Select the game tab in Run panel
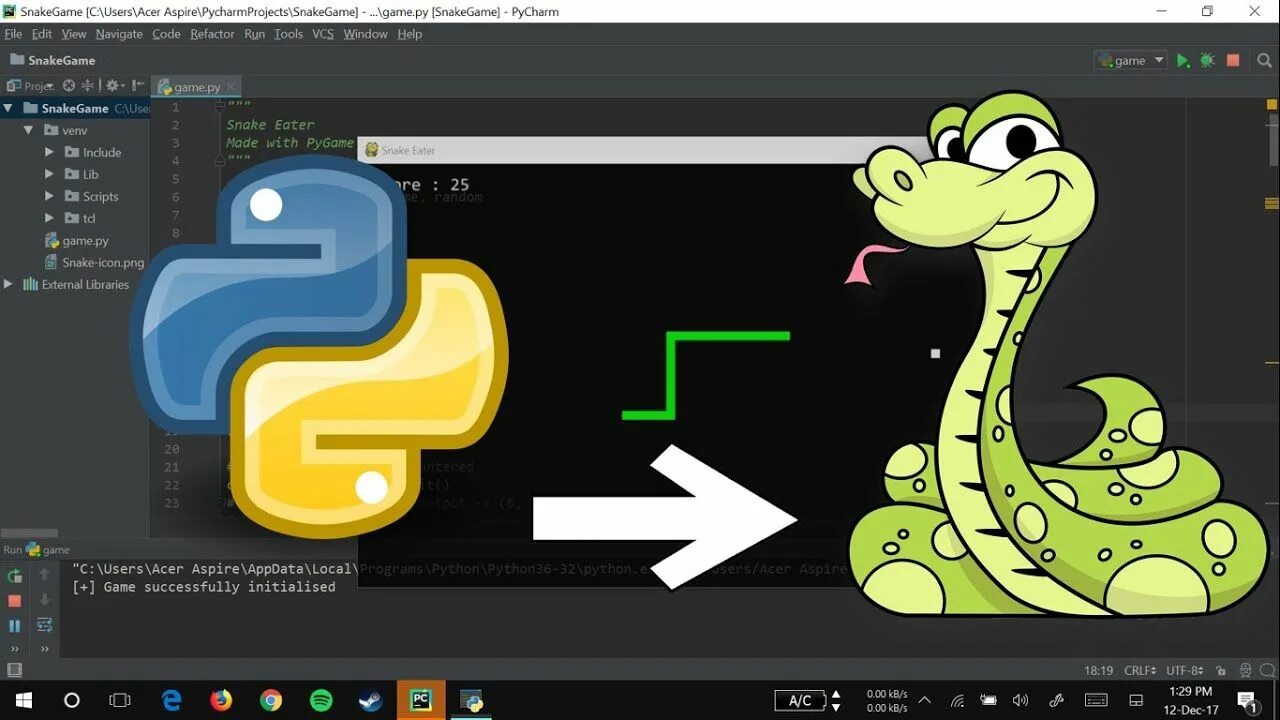 pyautogui.click(x=48, y=550)
